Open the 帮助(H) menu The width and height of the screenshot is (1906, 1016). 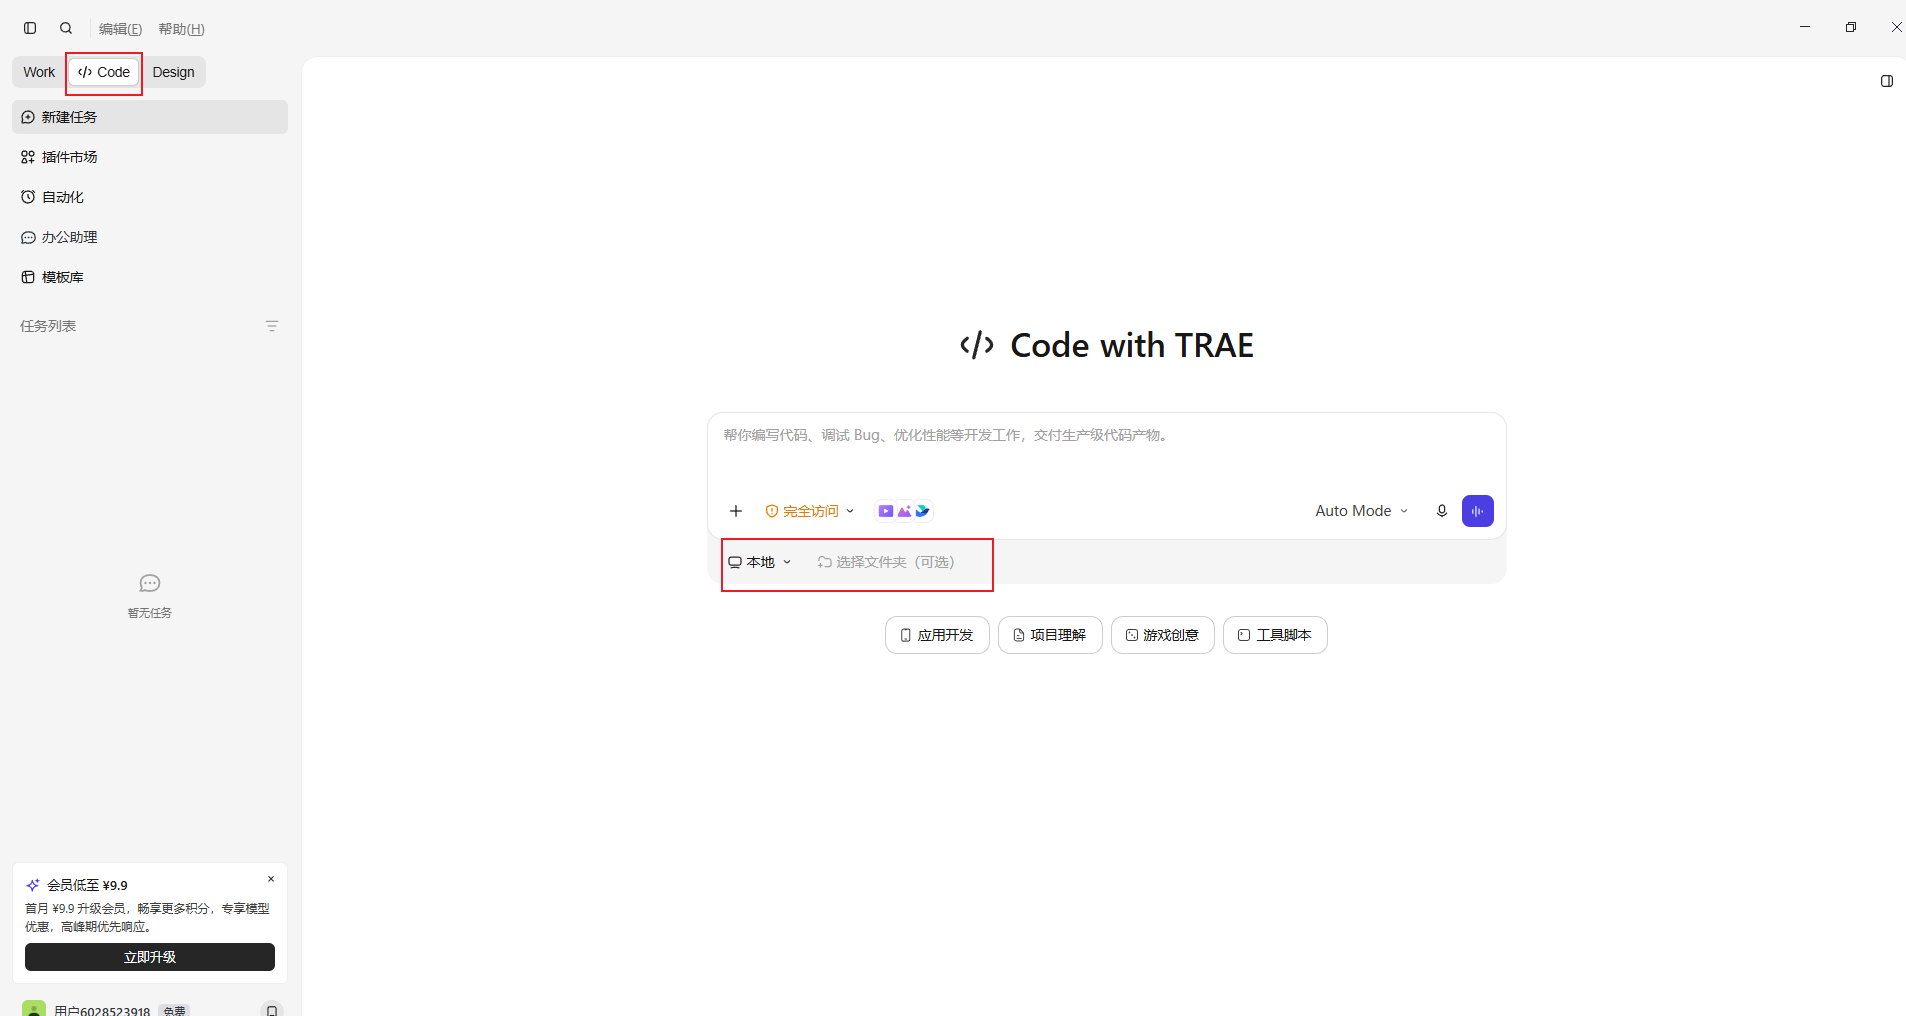tap(181, 29)
